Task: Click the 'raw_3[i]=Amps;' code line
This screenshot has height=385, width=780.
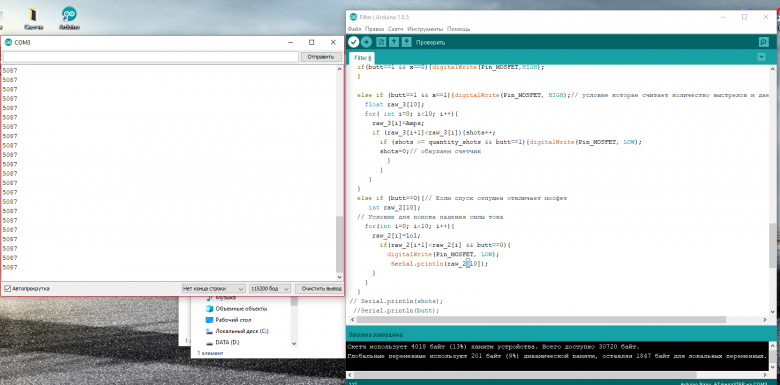Action: click(398, 123)
